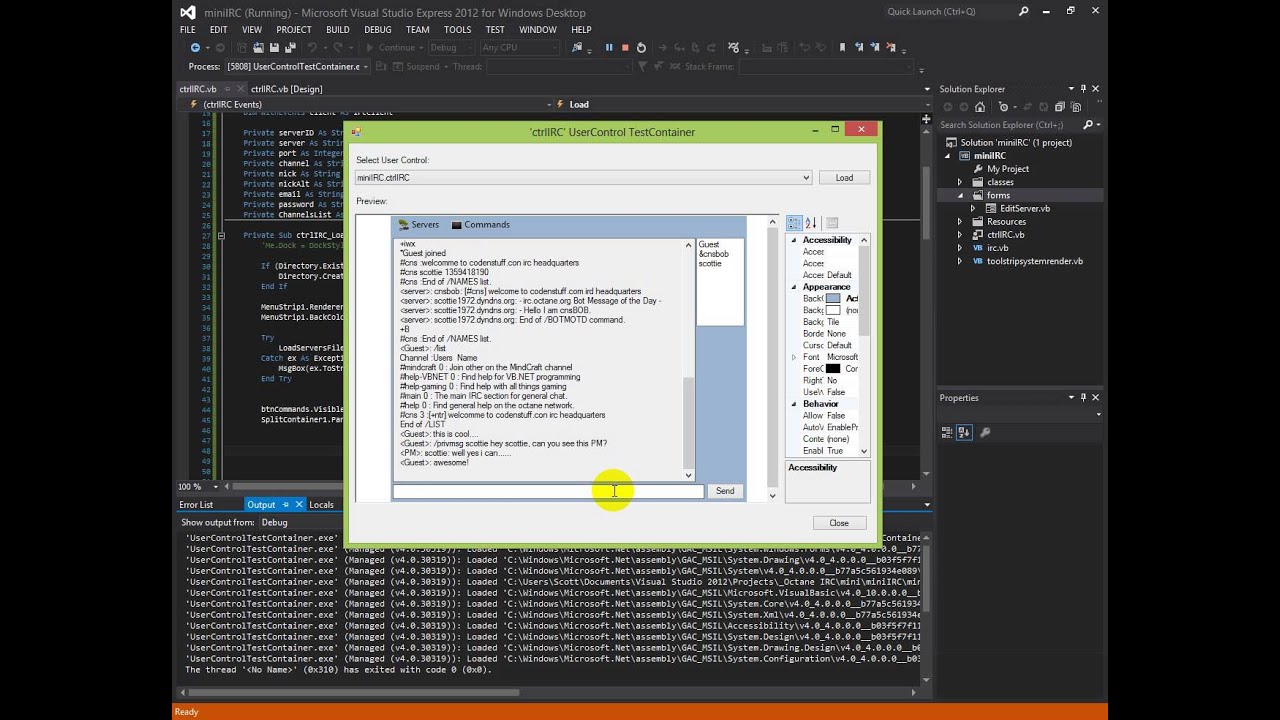Click the Visual Studio logo icon
The image size is (1280, 720).
[x=188, y=12]
